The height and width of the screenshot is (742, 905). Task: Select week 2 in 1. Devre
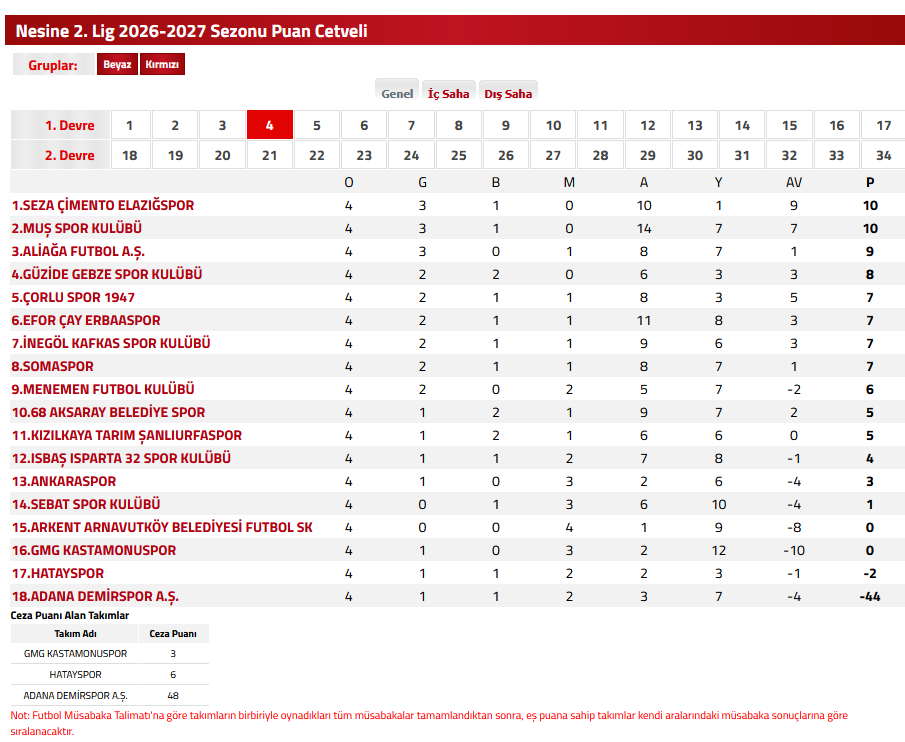[x=175, y=125]
